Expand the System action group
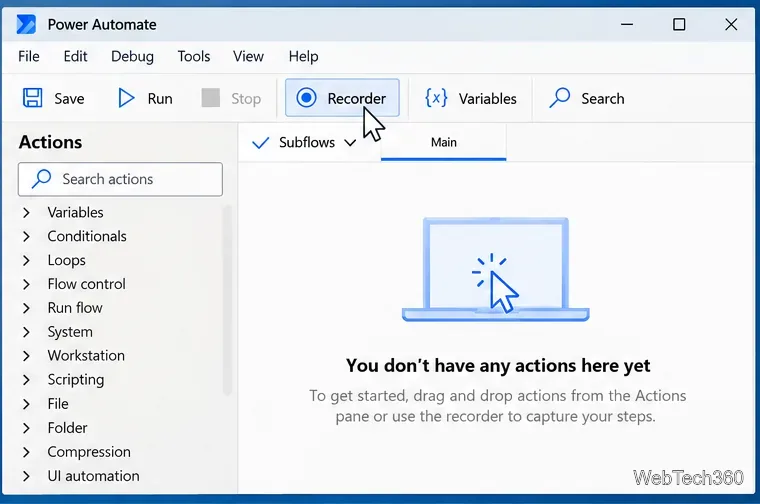 click(27, 332)
